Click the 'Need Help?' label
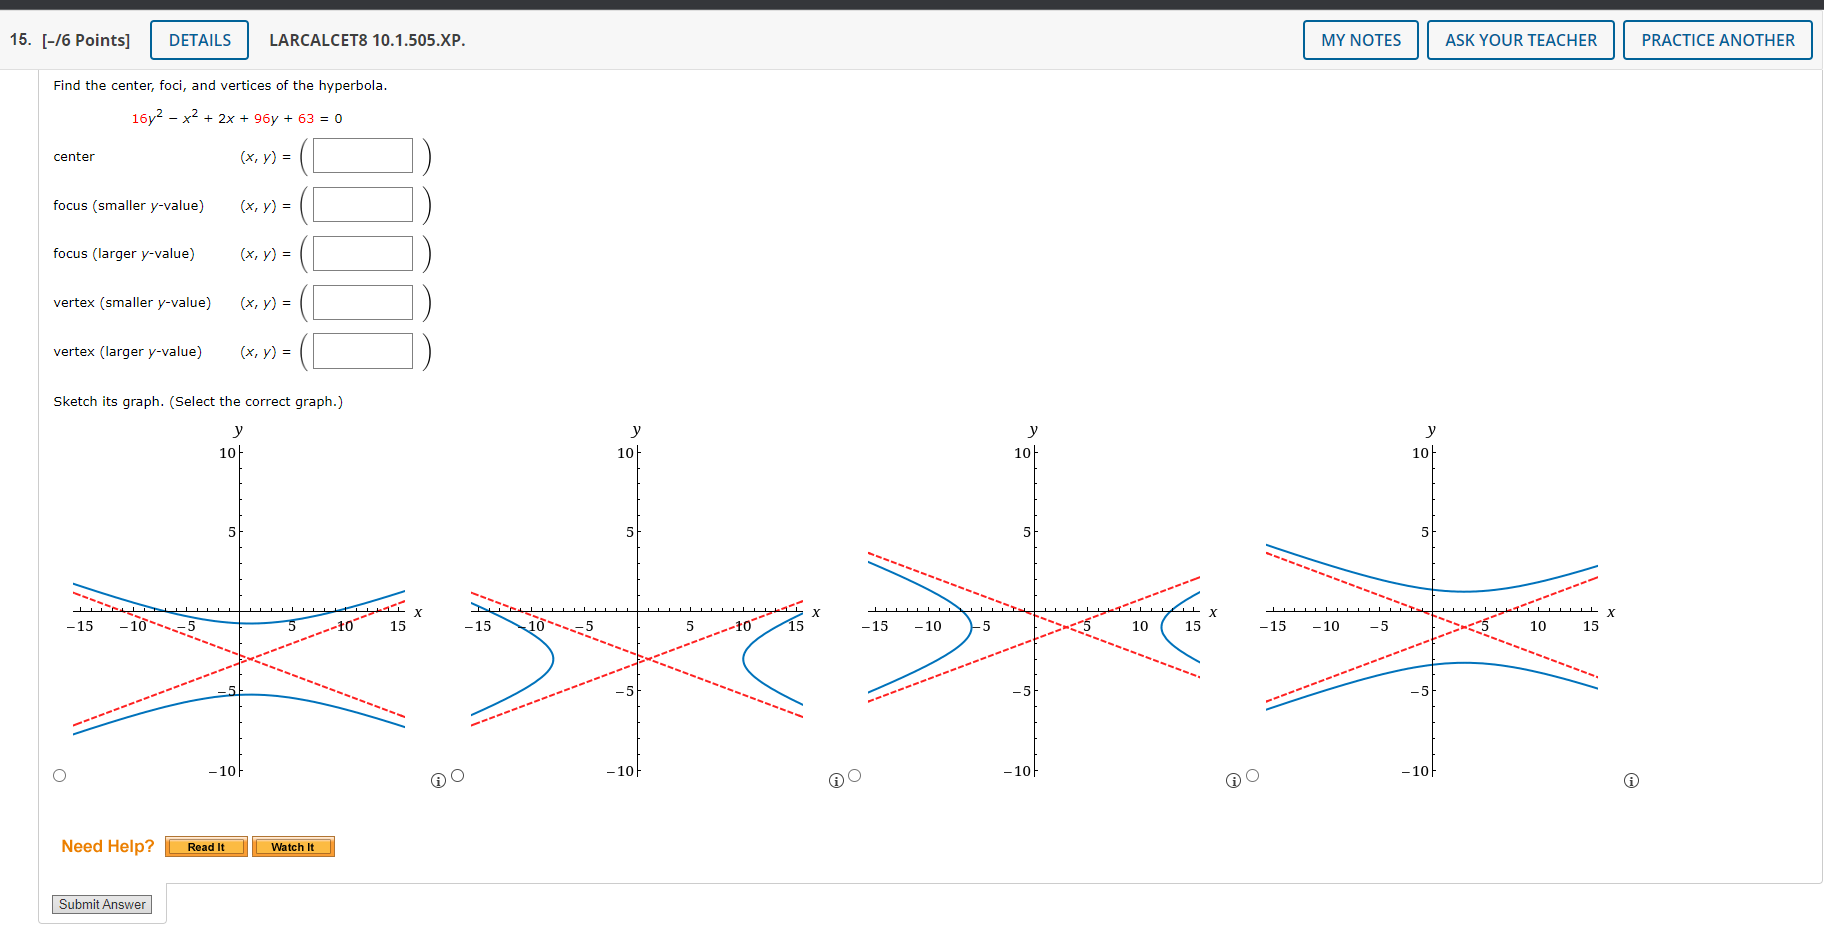The height and width of the screenshot is (926, 1824). [x=108, y=846]
